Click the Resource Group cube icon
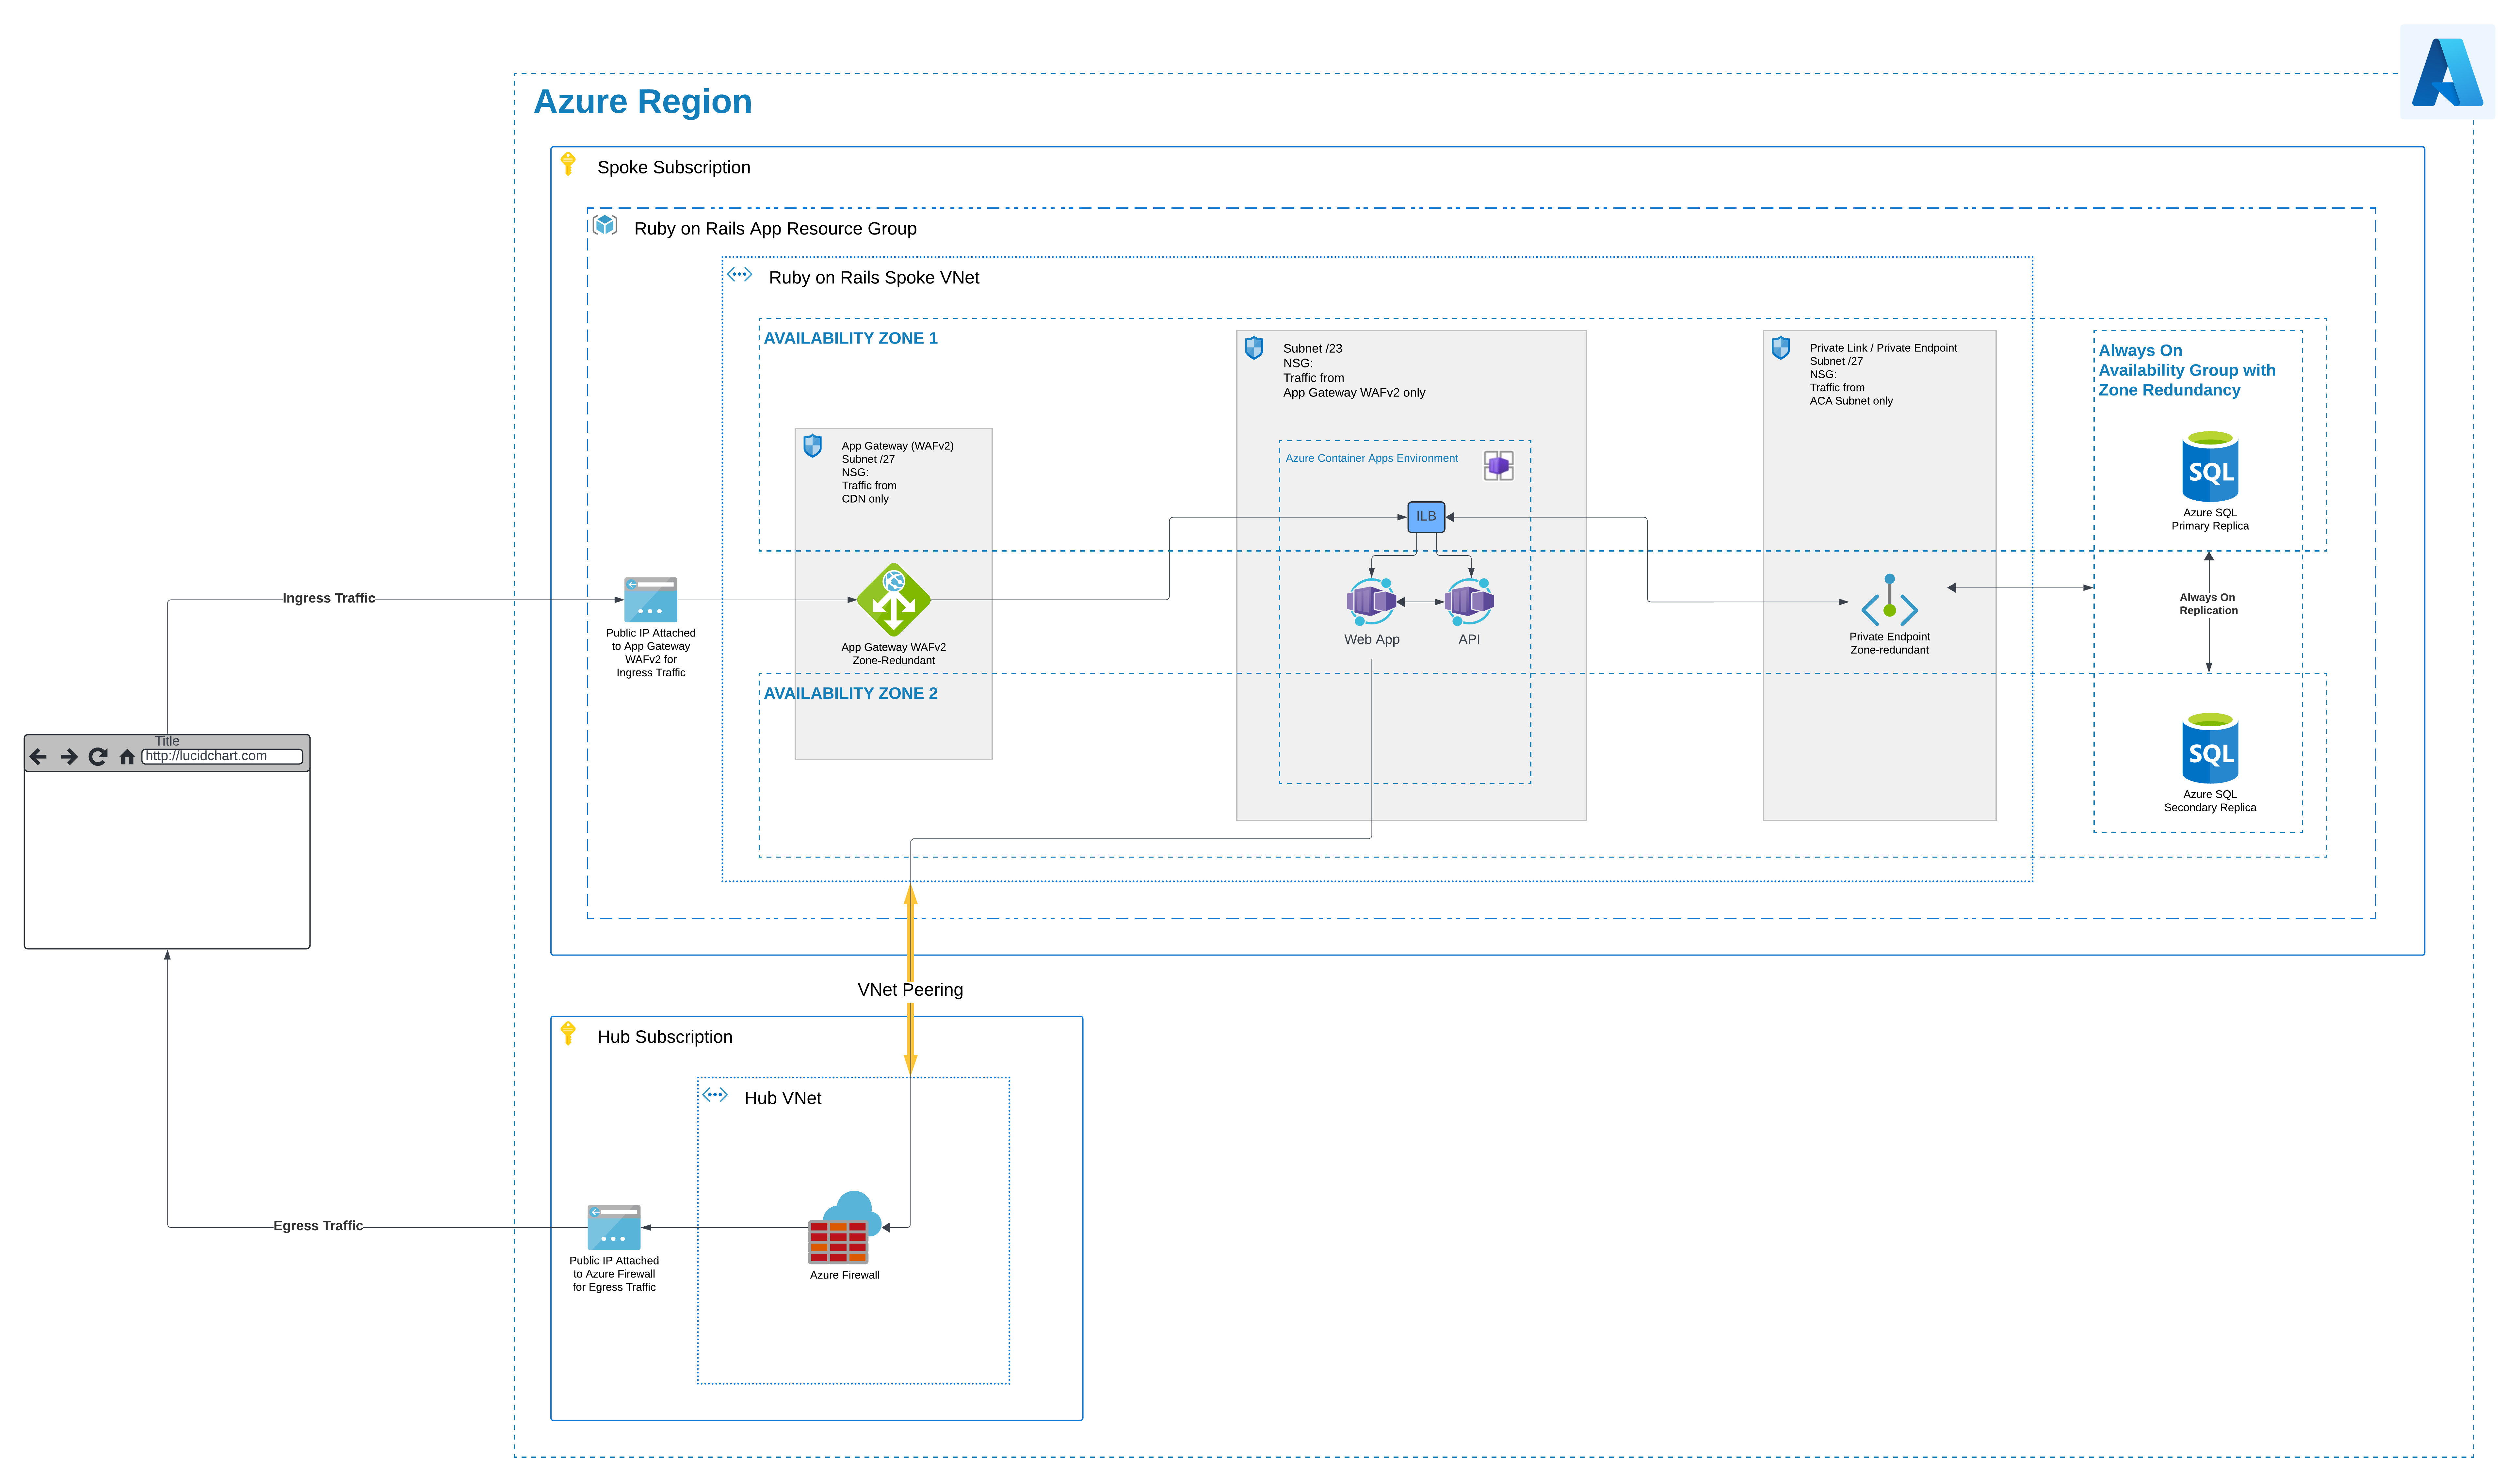2520x1482 pixels. click(605, 225)
